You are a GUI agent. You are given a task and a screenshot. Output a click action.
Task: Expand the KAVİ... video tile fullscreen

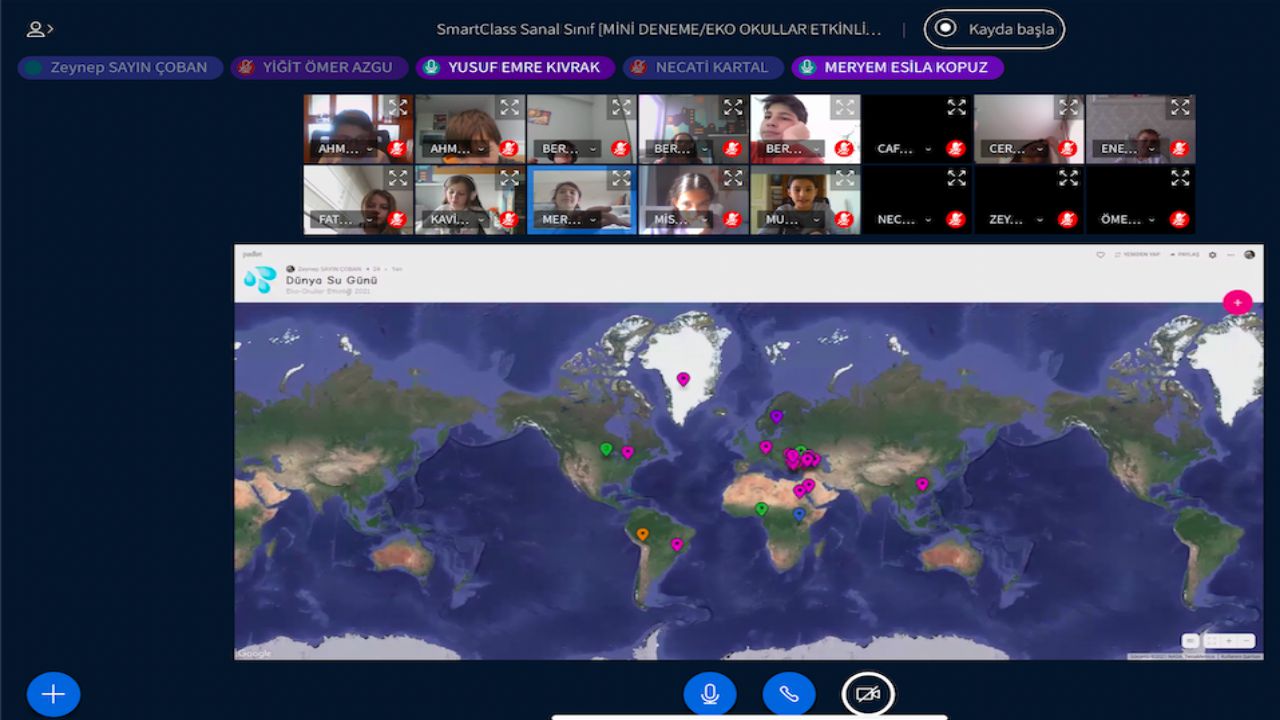tap(510, 178)
